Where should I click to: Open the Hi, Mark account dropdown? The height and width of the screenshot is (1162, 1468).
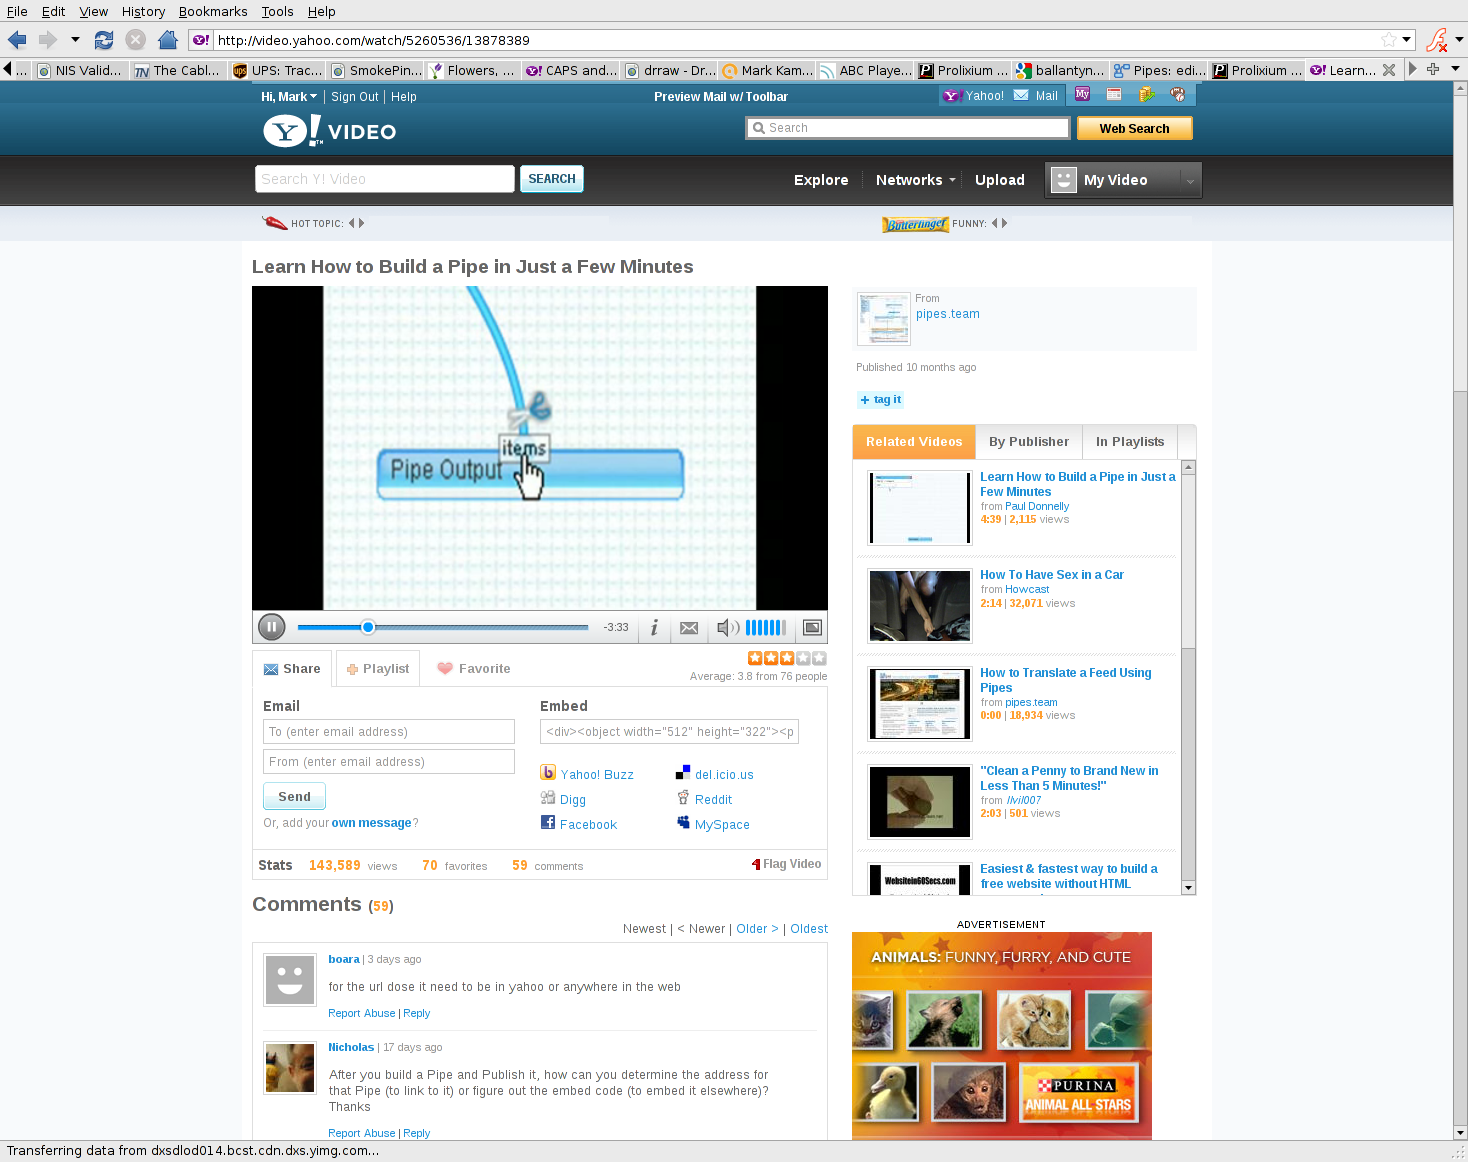coord(289,97)
